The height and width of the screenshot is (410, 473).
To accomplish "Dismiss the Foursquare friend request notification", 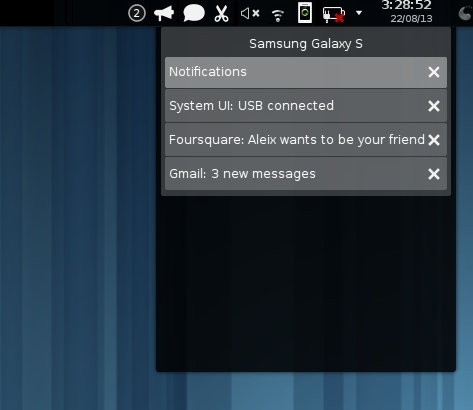I will pyautogui.click(x=434, y=140).
